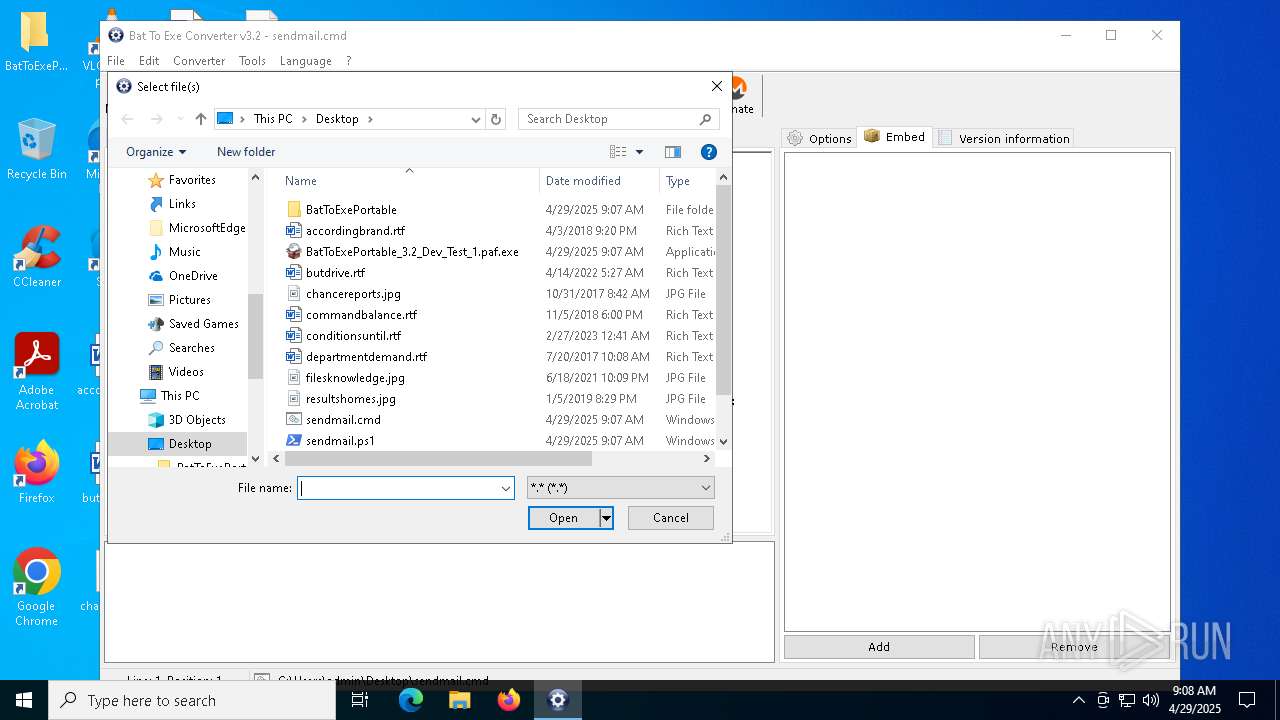Screen dimensions: 1280x720
Task: Refresh the Desktop folder view
Action: click(496, 119)
